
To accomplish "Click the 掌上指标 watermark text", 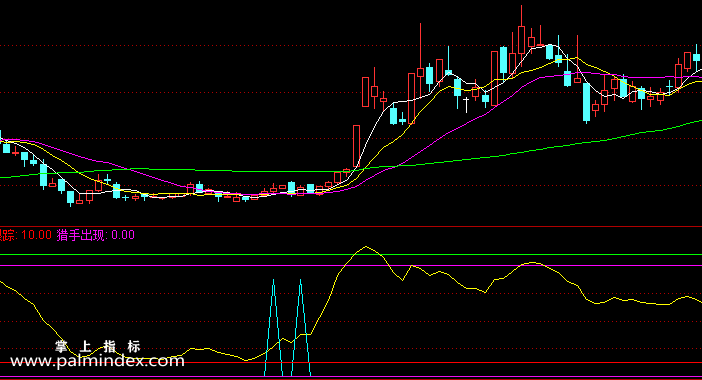I will [98, 346].
